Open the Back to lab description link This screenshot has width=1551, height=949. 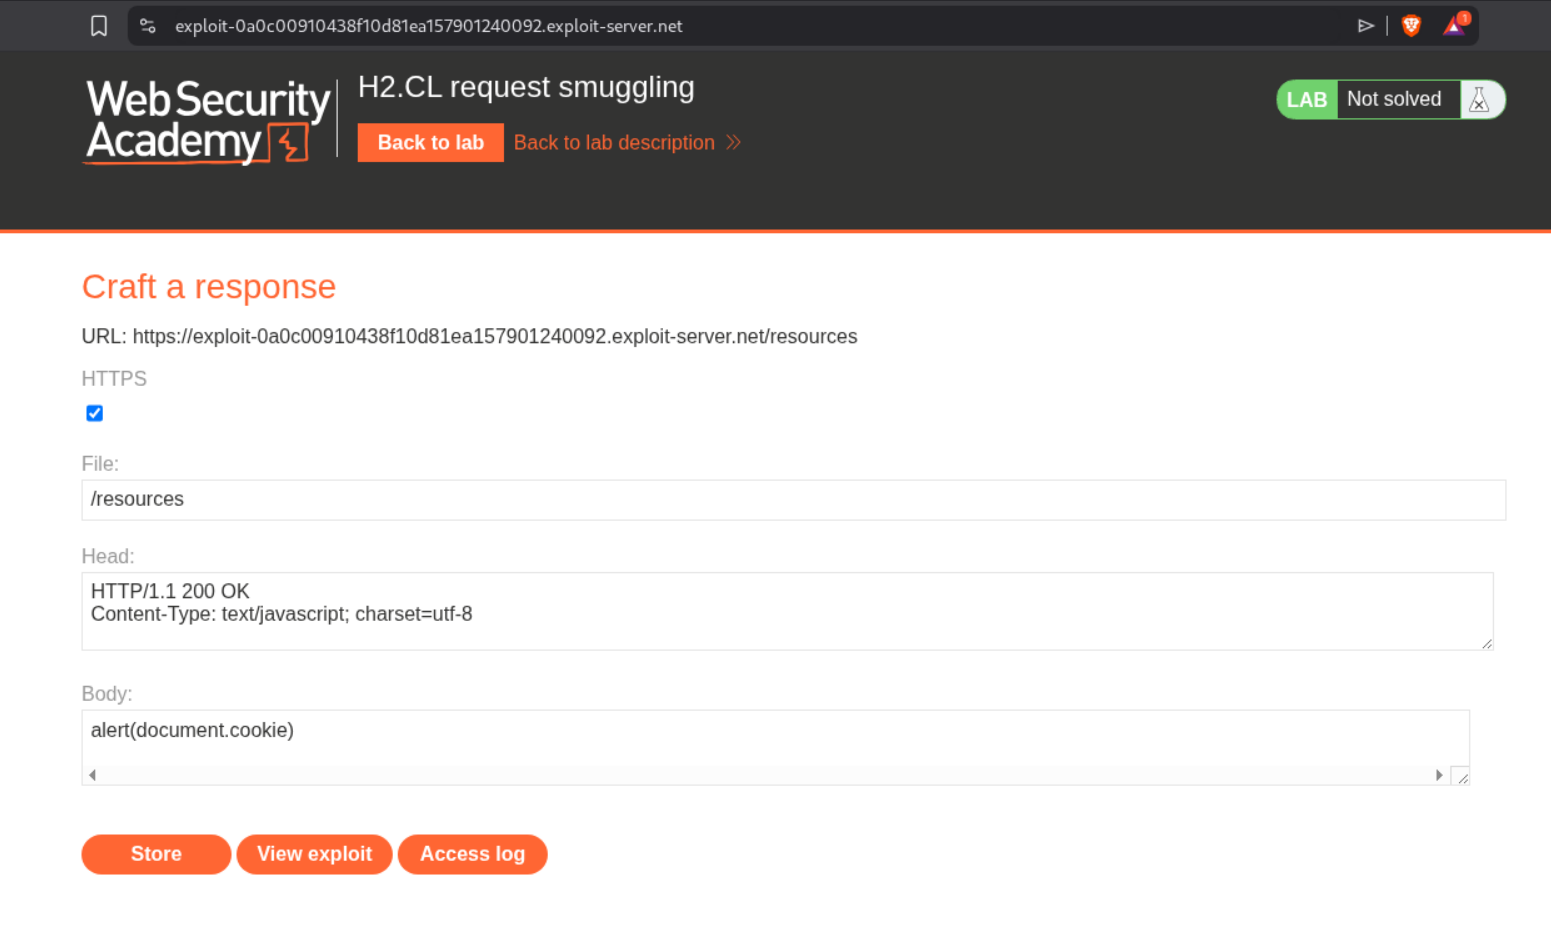click(614, 143)
